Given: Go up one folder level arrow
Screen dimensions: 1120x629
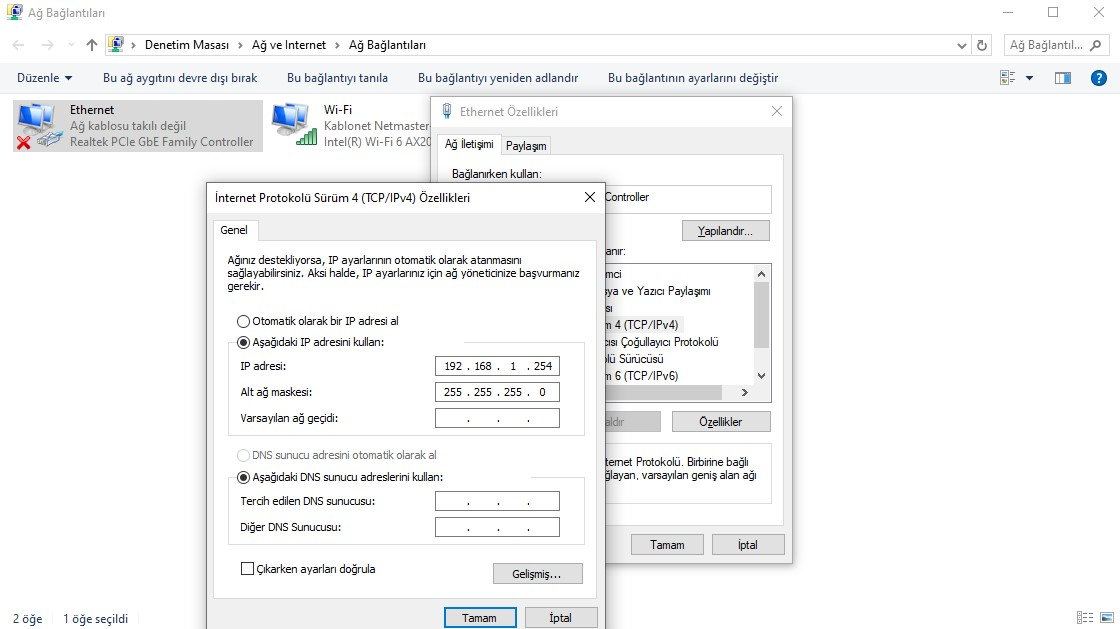Looking at the screenshot, I should pyautogui.click(x=91, y=45).
